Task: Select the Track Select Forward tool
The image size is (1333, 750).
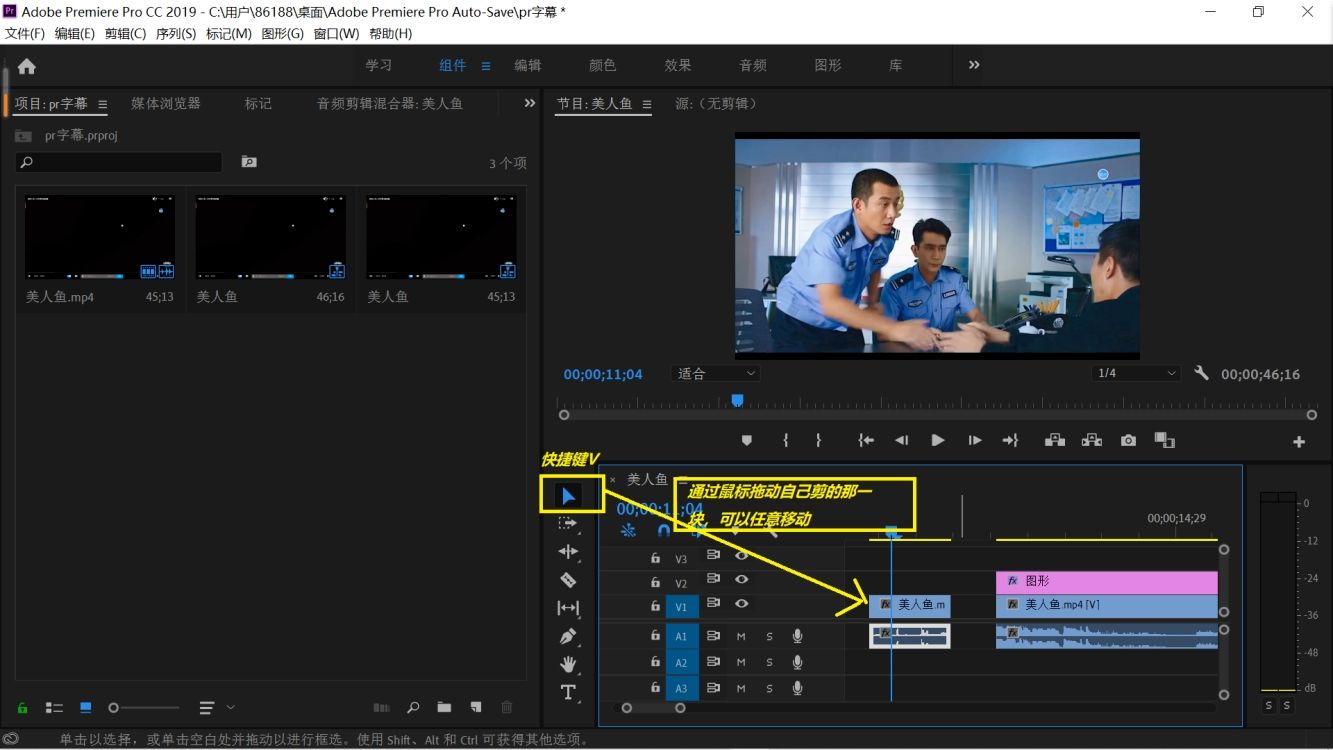Action: coord(568,523)
